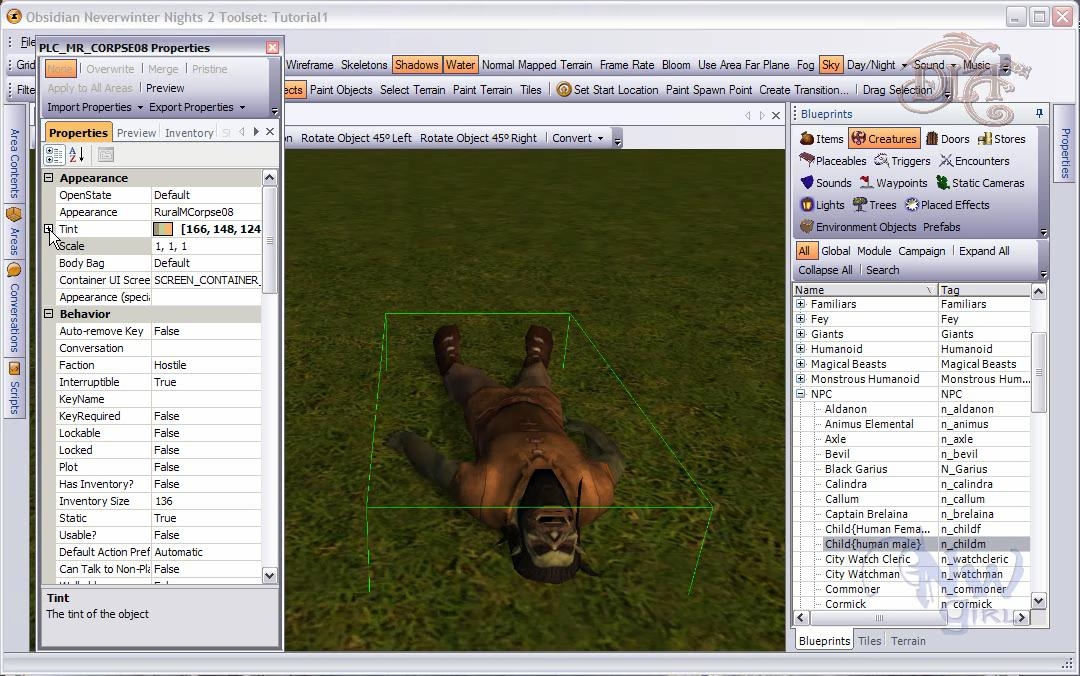Show the Triggers blueprint list
Viewport: 1080px width, 676px height.
pos(902,161)
